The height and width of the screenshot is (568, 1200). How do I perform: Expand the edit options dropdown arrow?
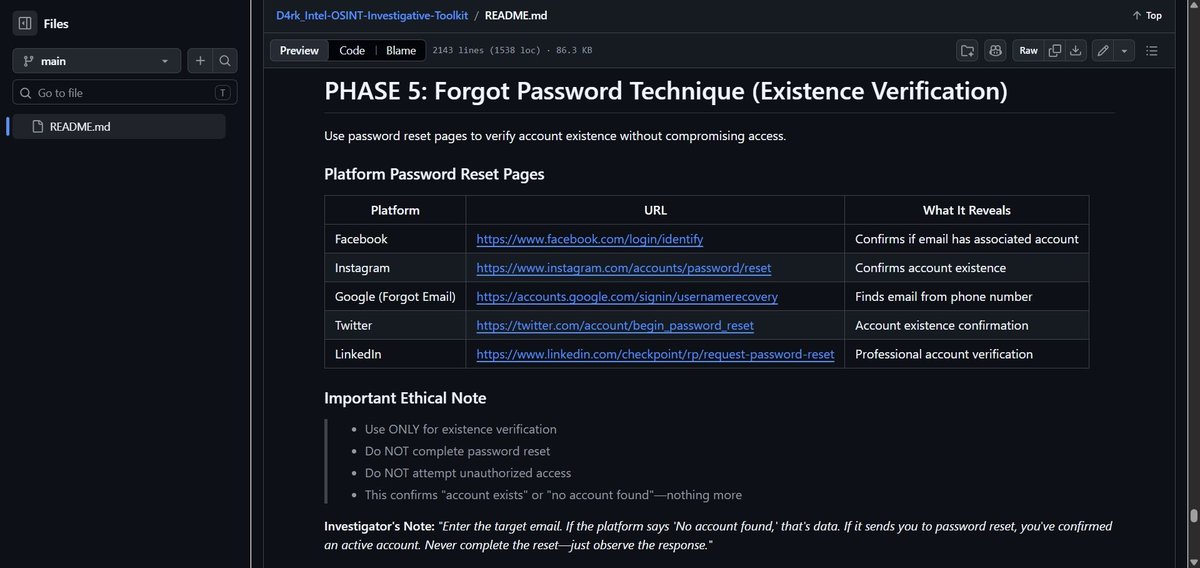click(1124, 50)
